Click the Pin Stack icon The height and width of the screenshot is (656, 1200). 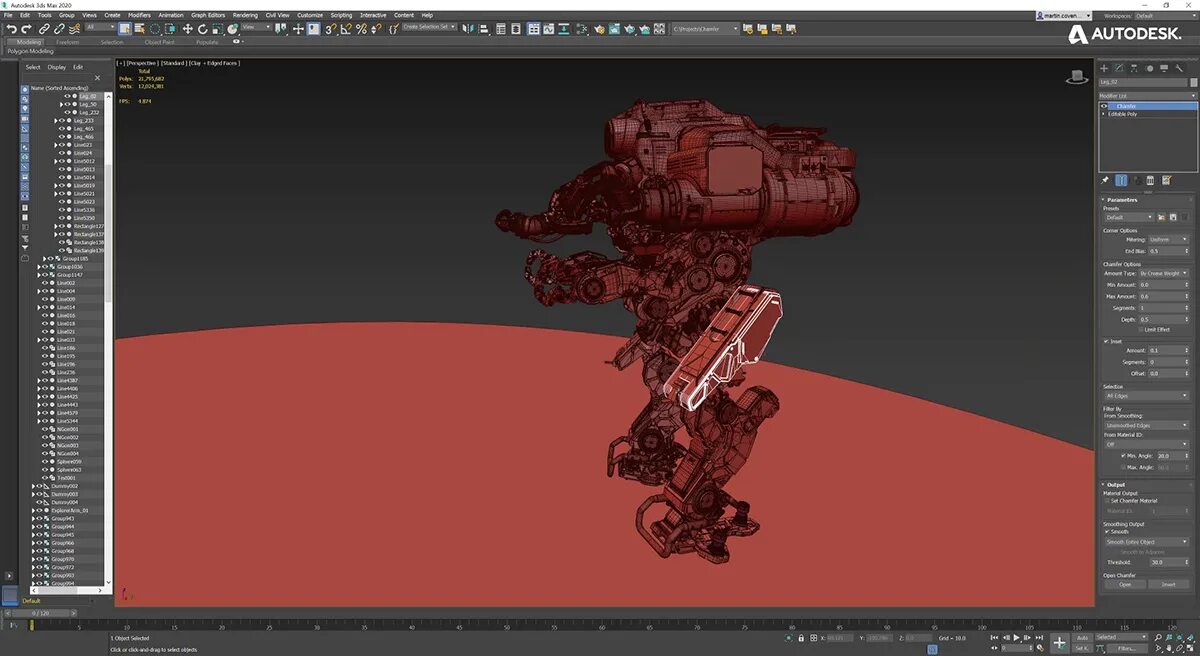coord(1105,180)
